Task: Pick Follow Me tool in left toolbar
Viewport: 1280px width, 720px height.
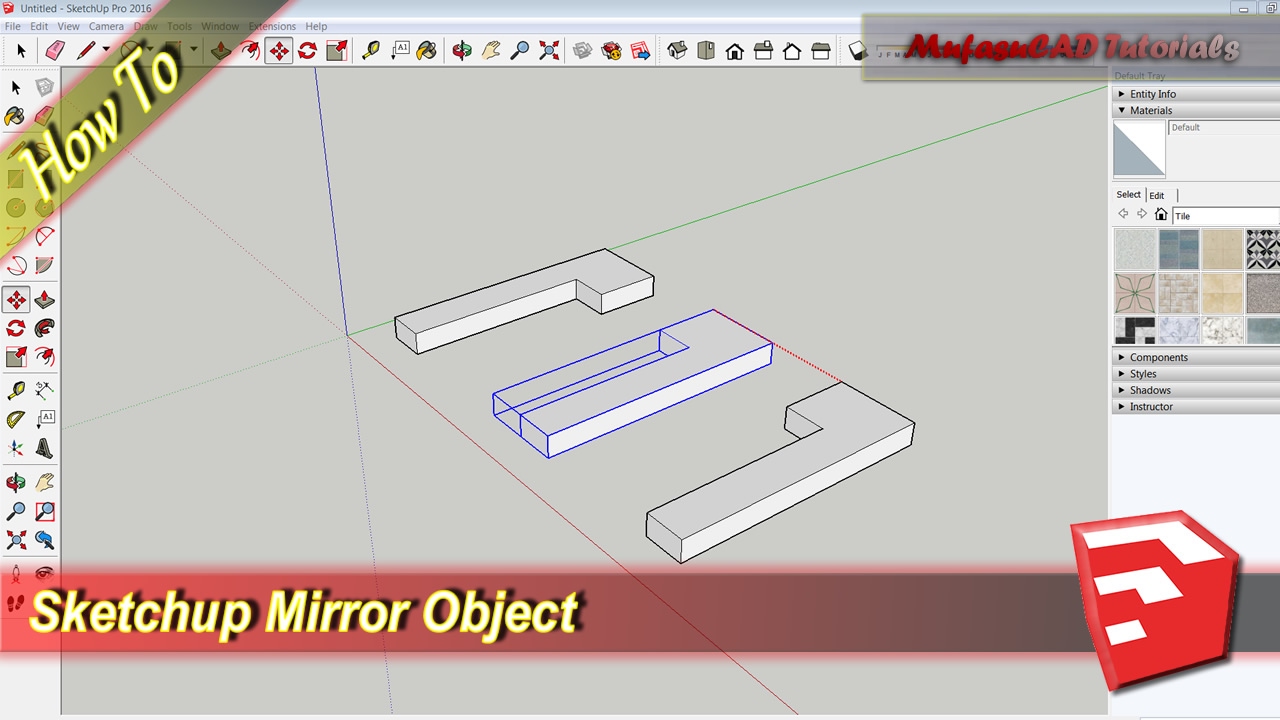Action: click(x=44, y=328)
